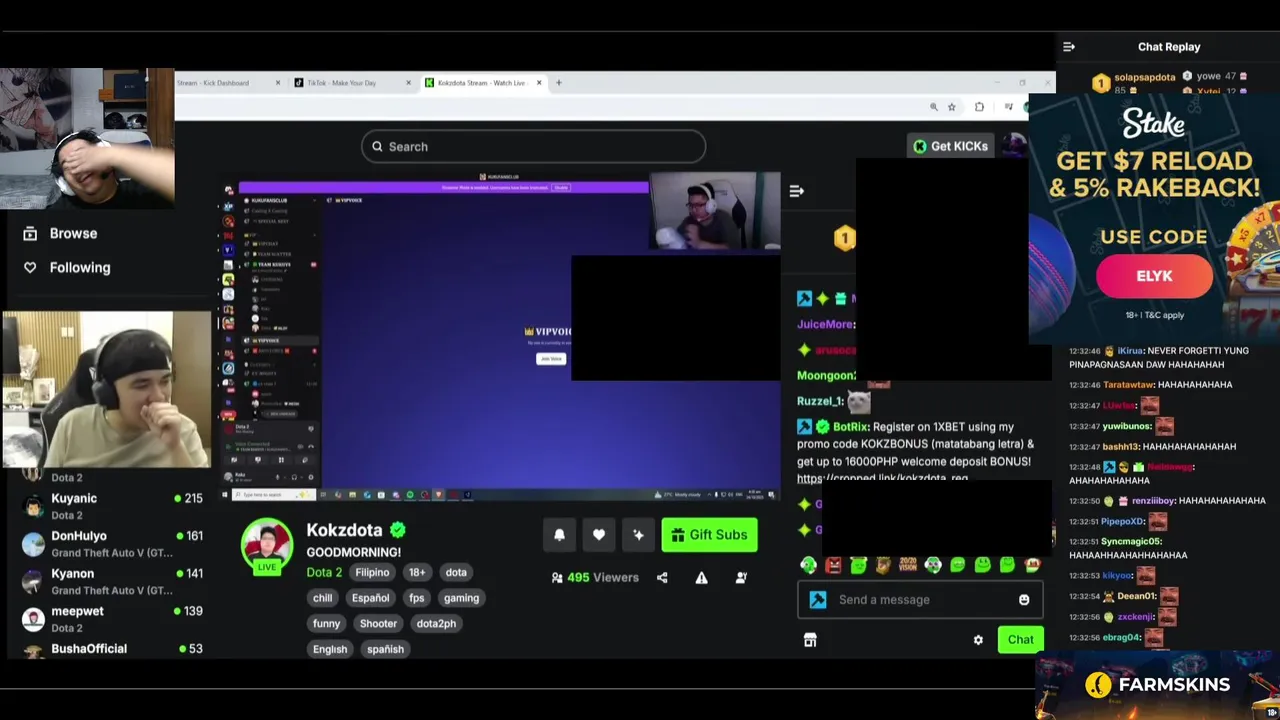1280x720 pixels.
Task: Click the FARMSKINS banner
Action: tap(1157, 685)
